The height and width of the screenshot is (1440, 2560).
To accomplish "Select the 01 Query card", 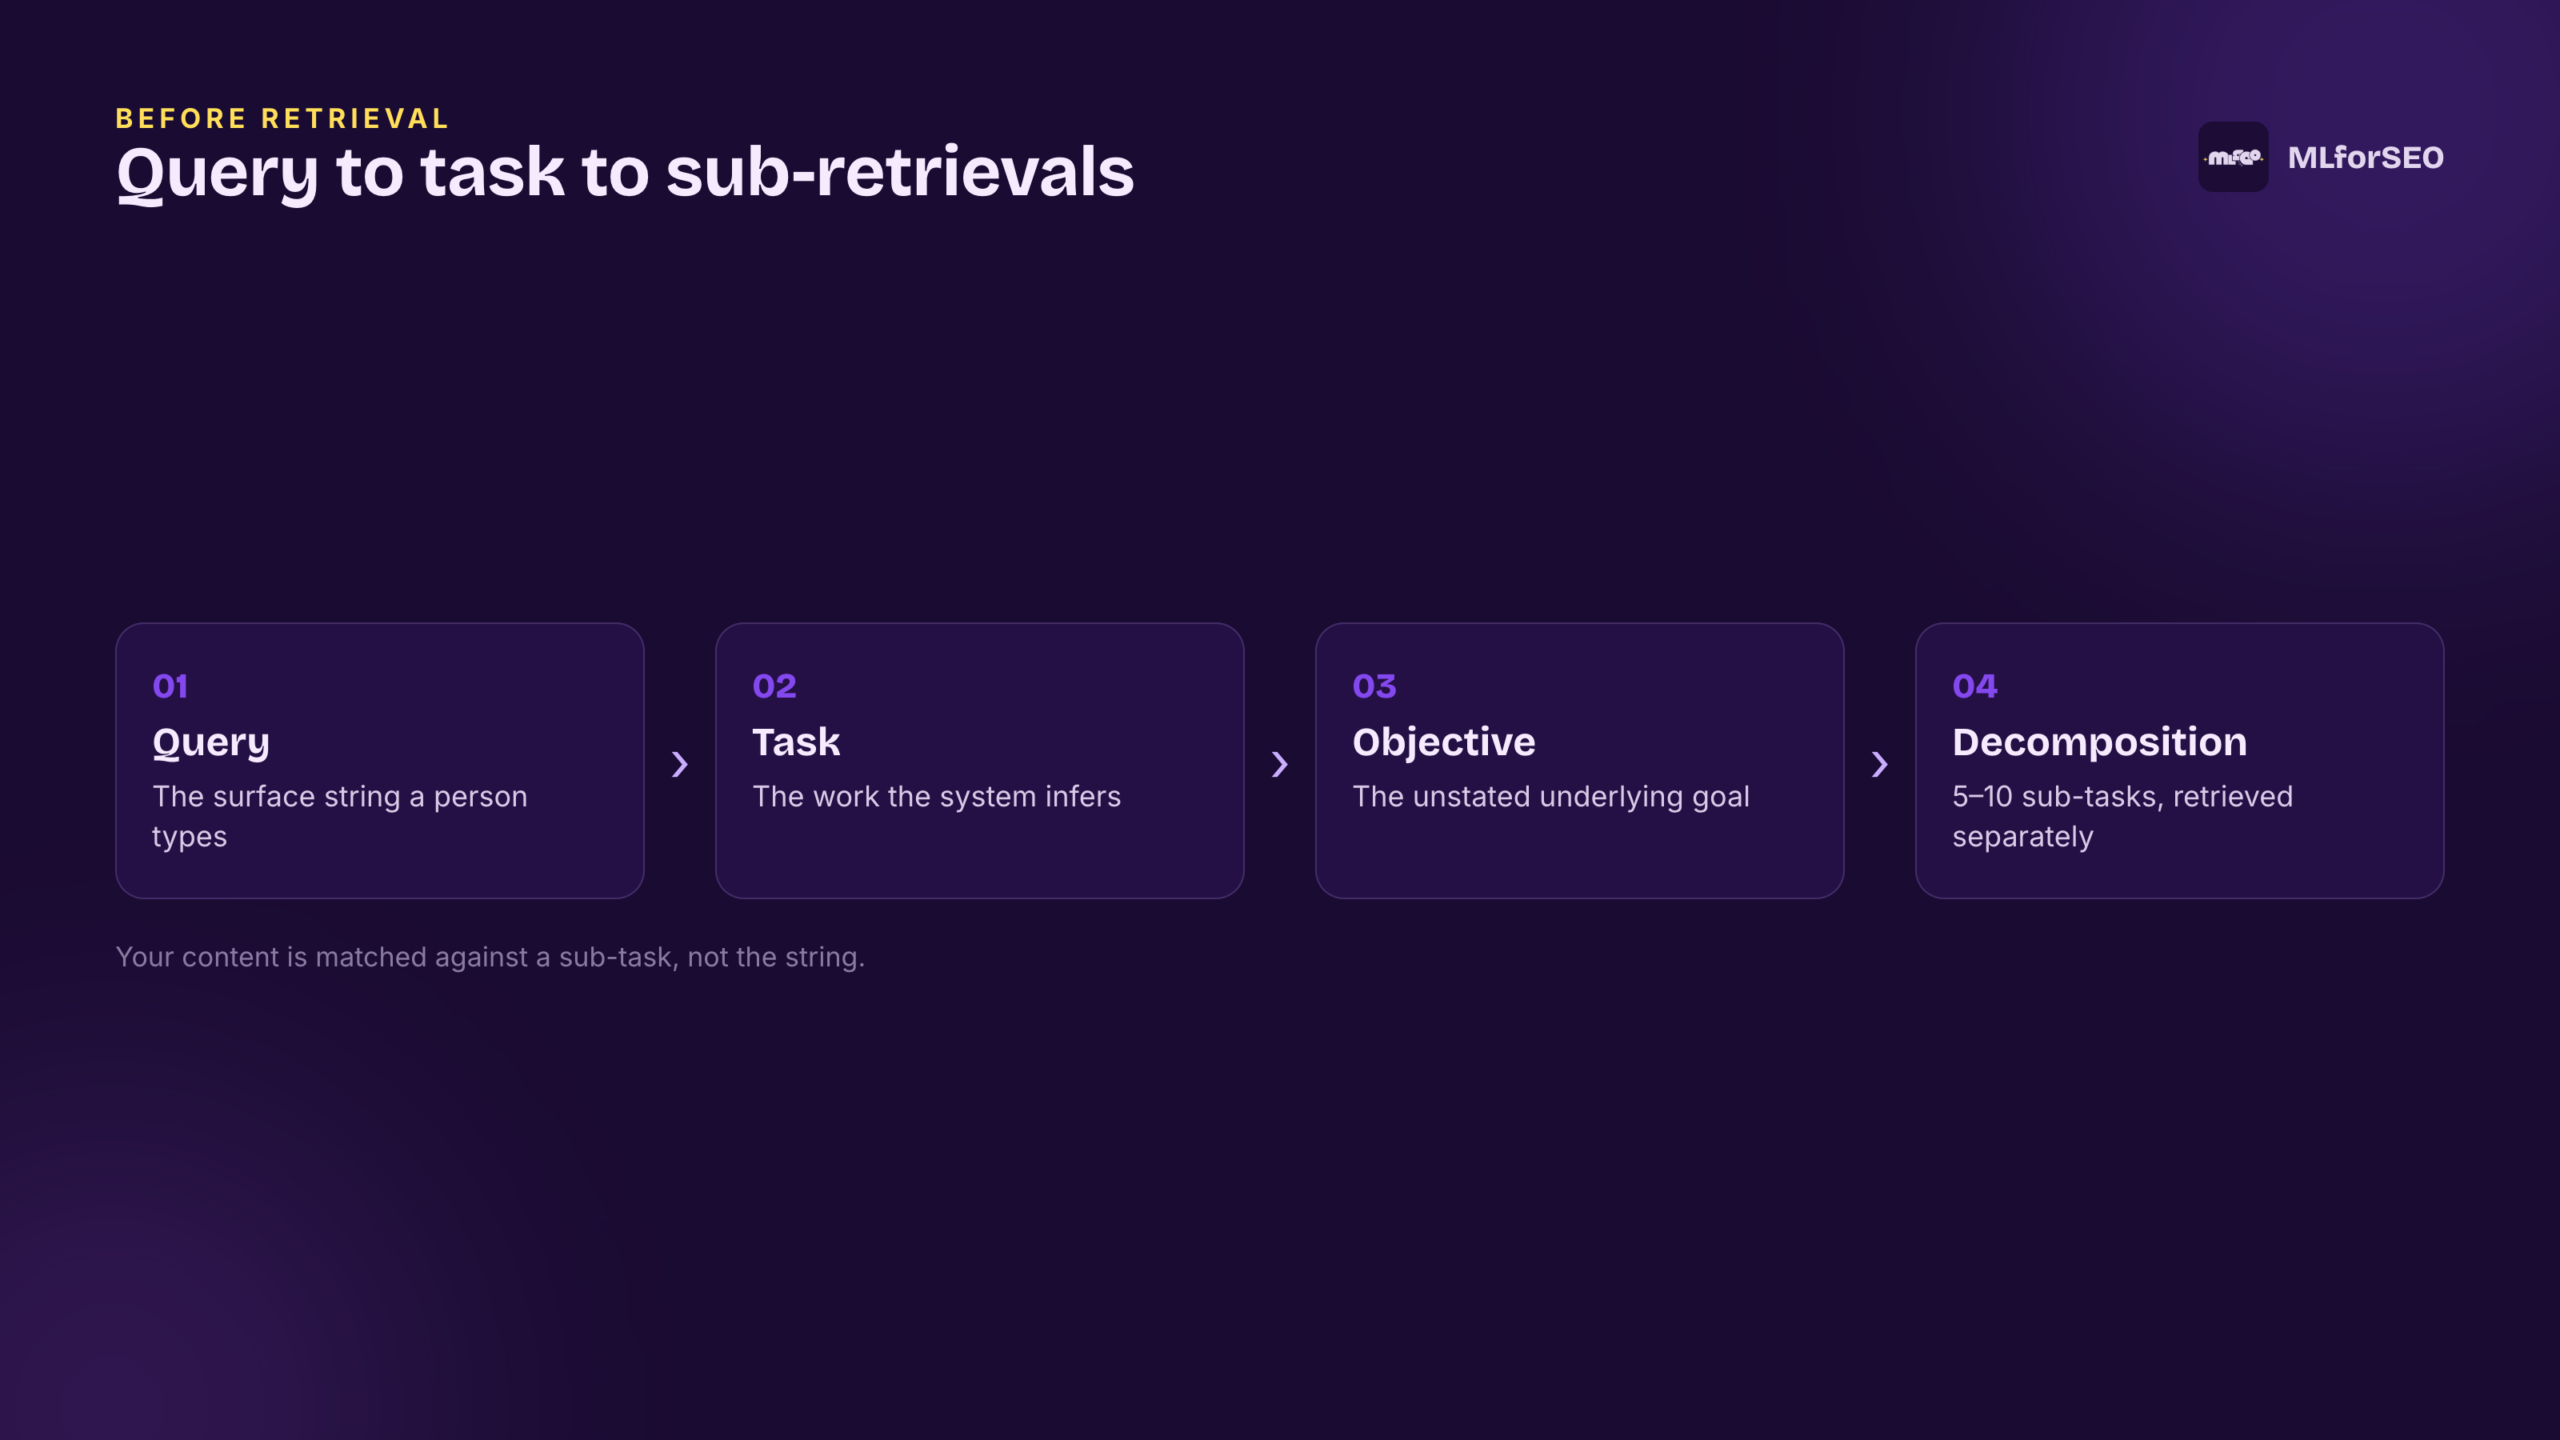I will pos(380,761).
